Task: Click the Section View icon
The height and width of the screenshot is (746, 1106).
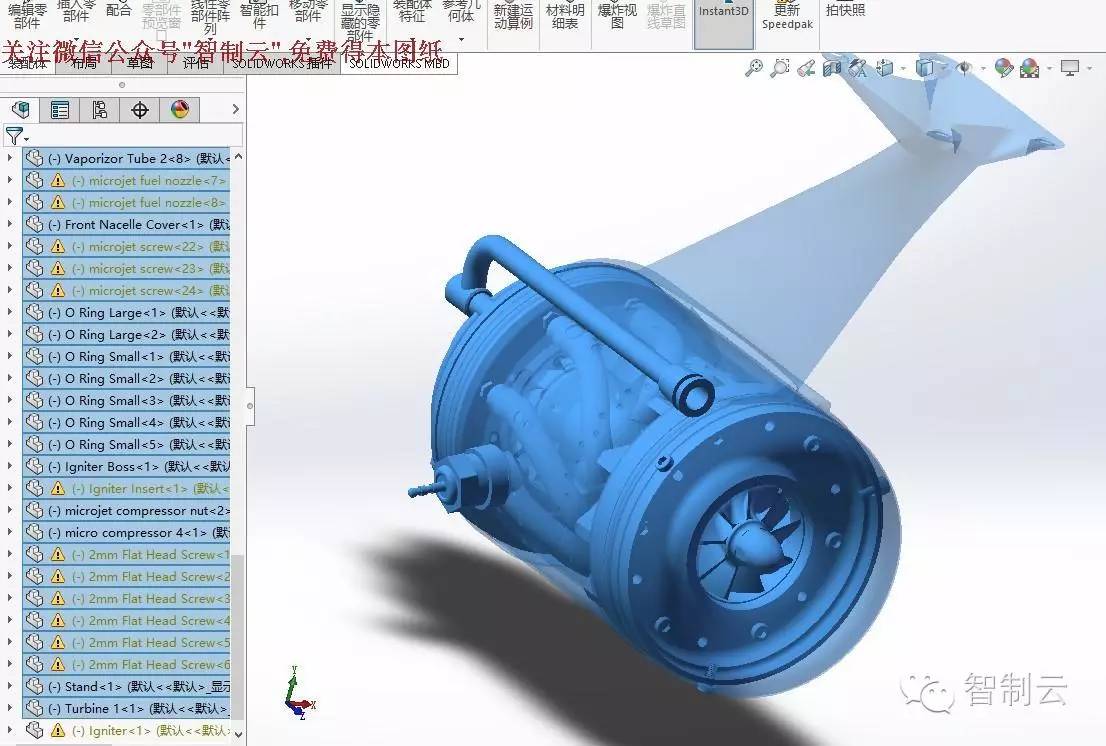Action: [832, 68]
